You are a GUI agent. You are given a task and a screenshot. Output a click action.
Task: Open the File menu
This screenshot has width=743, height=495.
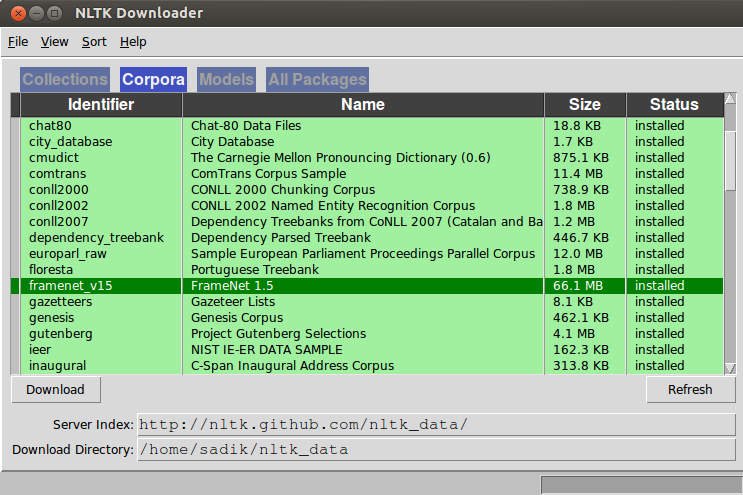click(18, 42)
